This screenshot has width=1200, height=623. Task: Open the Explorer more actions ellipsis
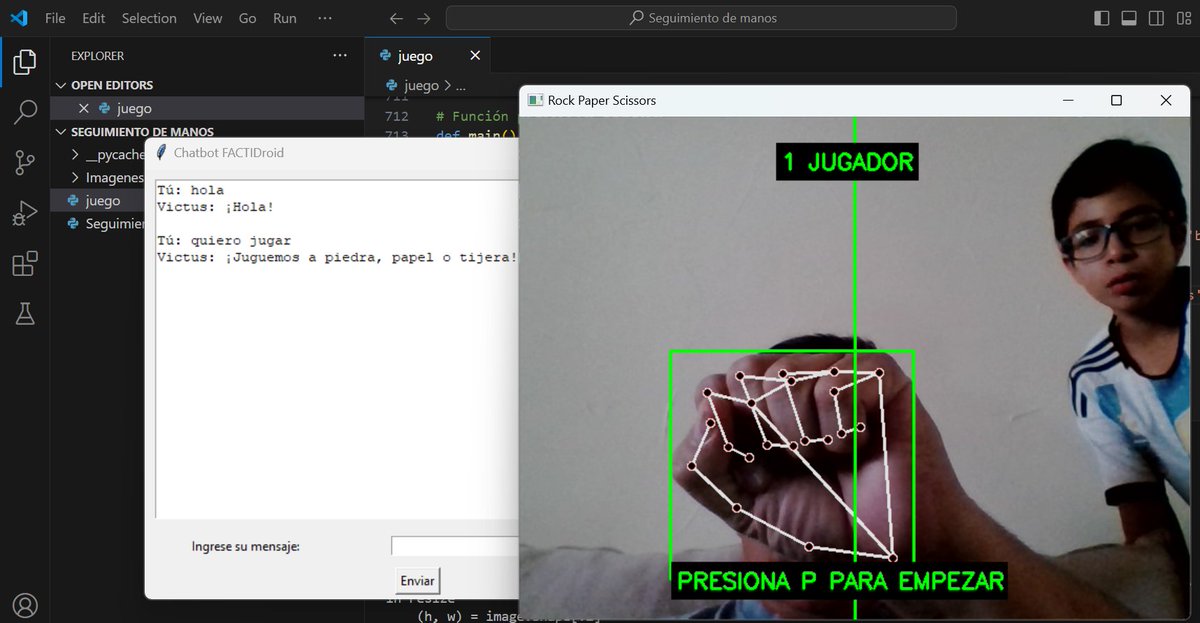tap(340, 56)
